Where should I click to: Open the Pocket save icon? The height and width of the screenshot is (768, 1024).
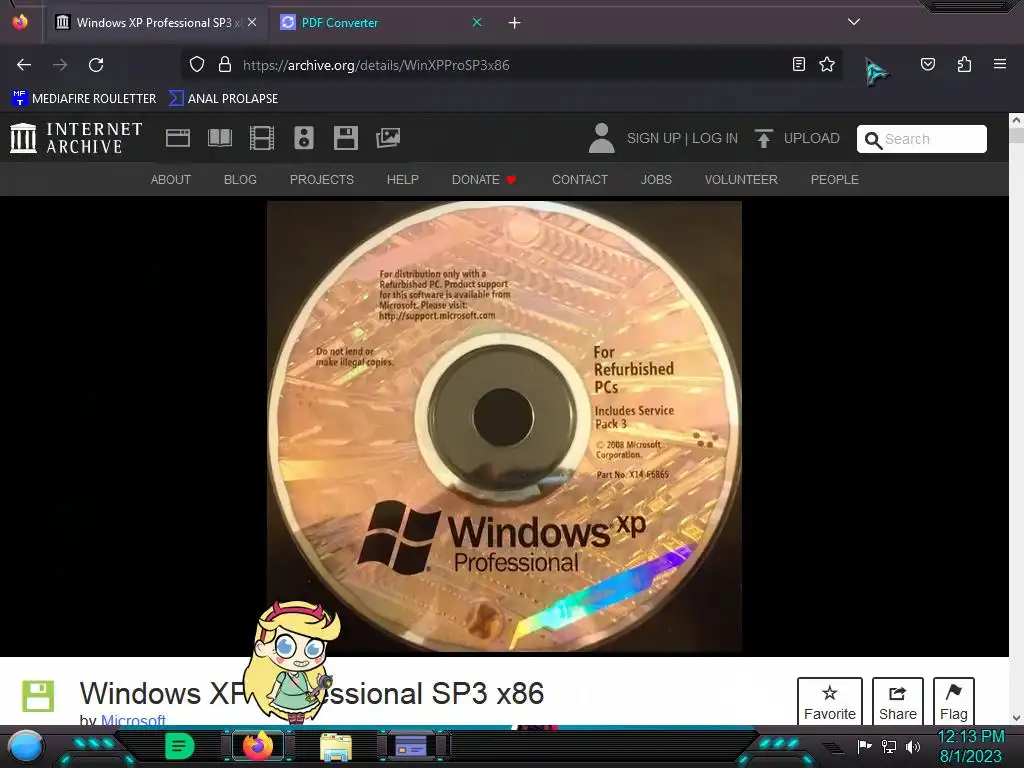click(927, 64)
